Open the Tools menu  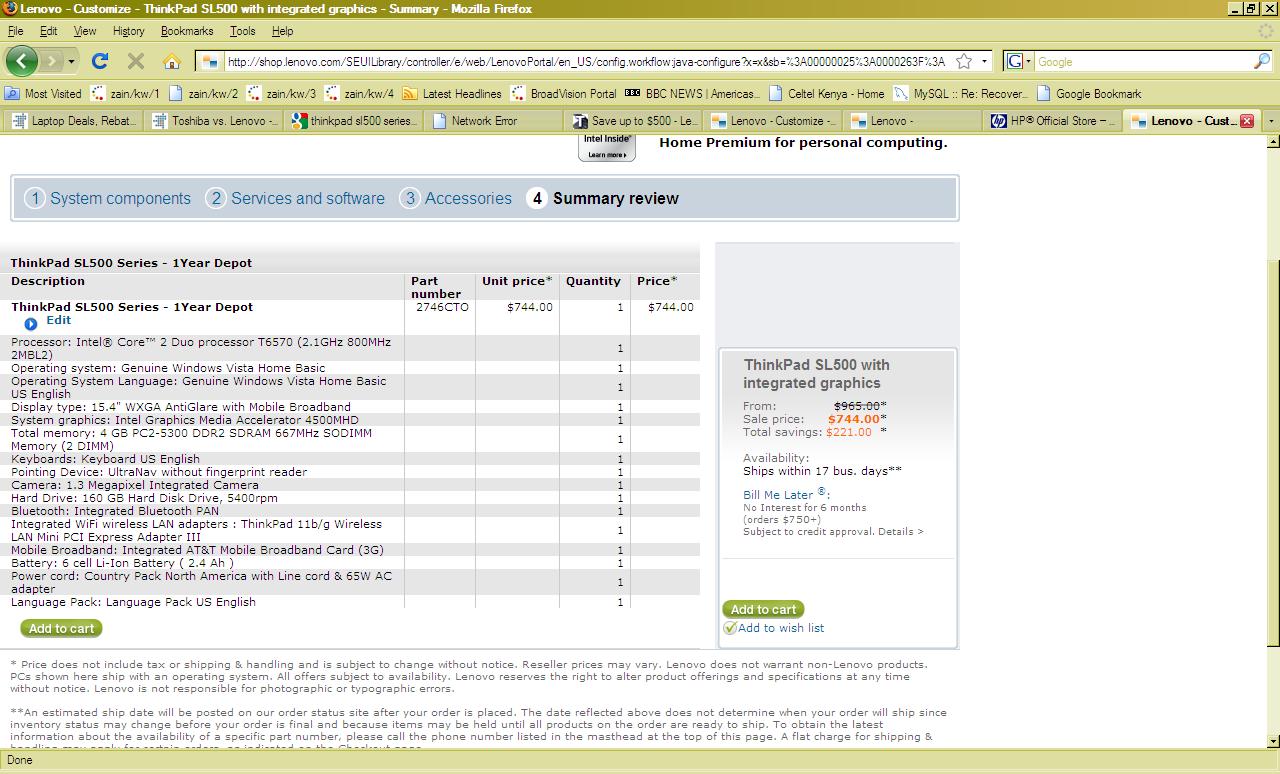(242, 31)
